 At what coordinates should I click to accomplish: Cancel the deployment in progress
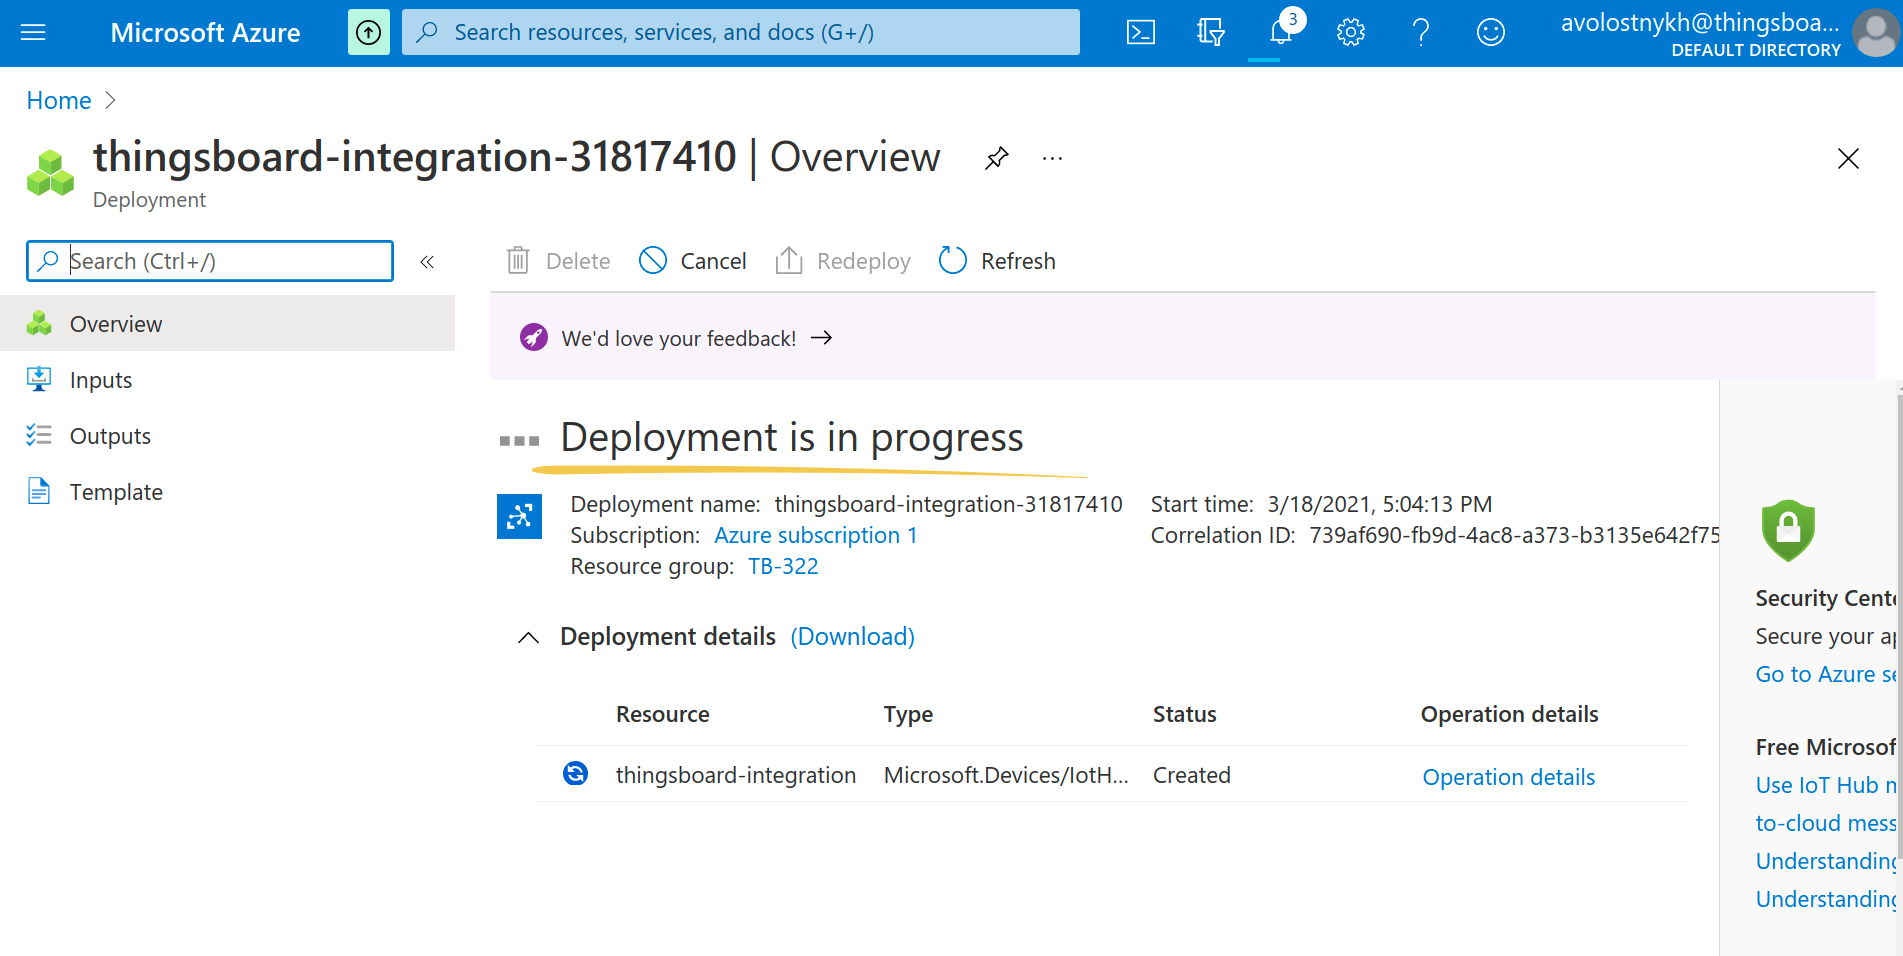(693, 261)
